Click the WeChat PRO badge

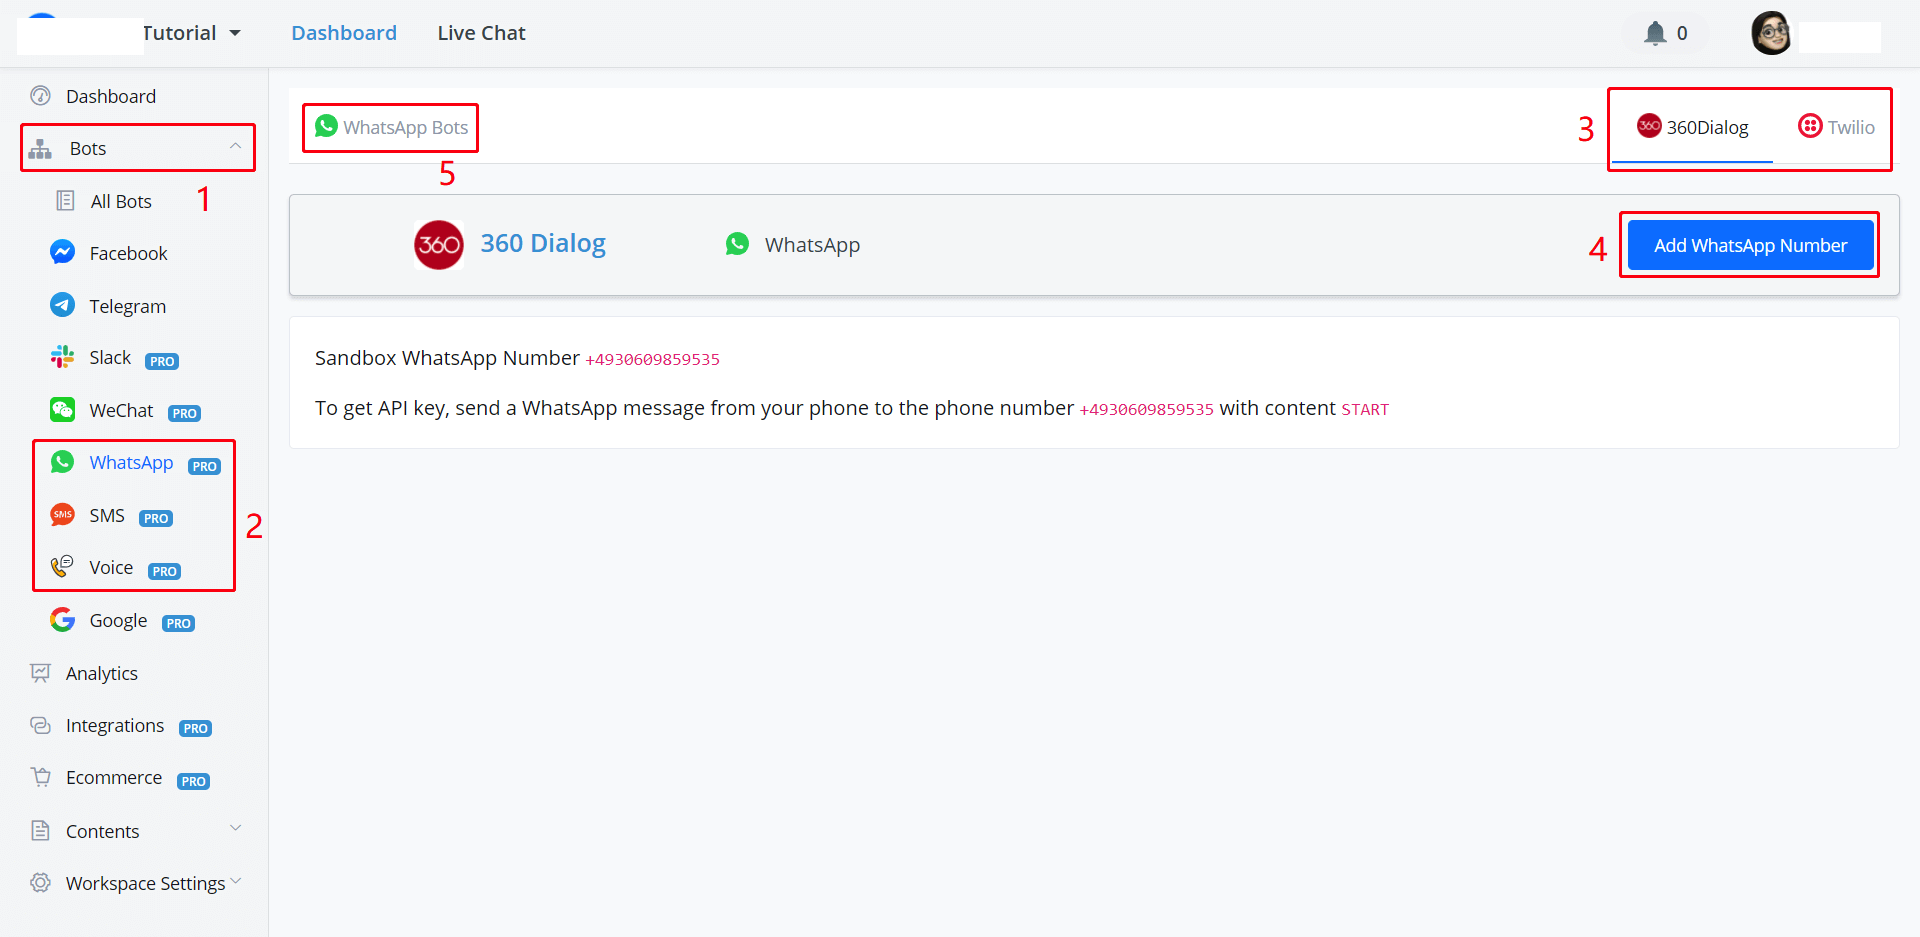185,413
